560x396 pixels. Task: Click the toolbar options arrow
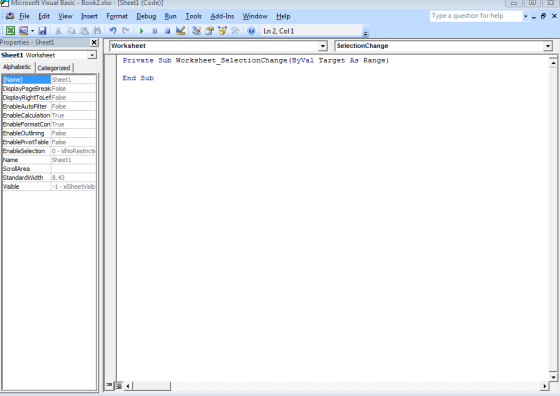click(365, 33)
